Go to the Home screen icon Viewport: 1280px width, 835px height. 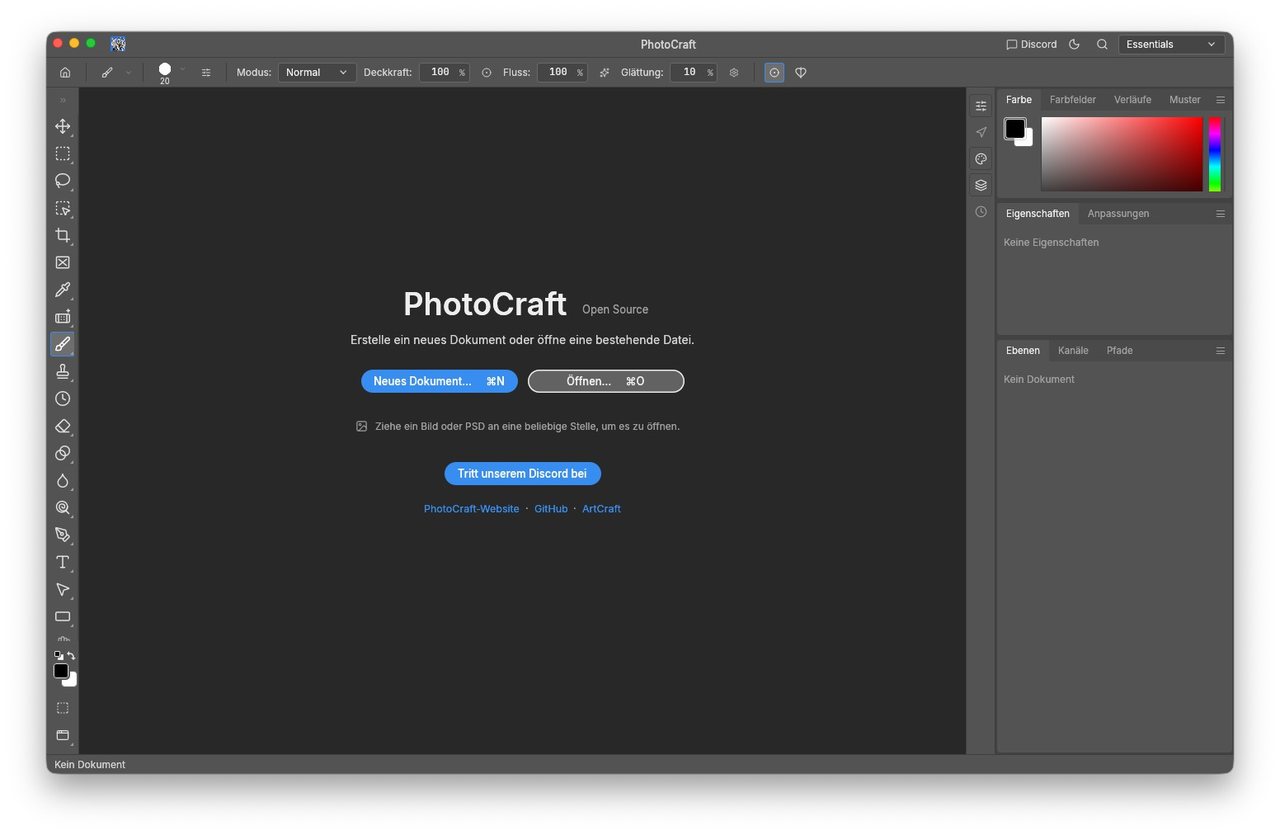(65, 72)
